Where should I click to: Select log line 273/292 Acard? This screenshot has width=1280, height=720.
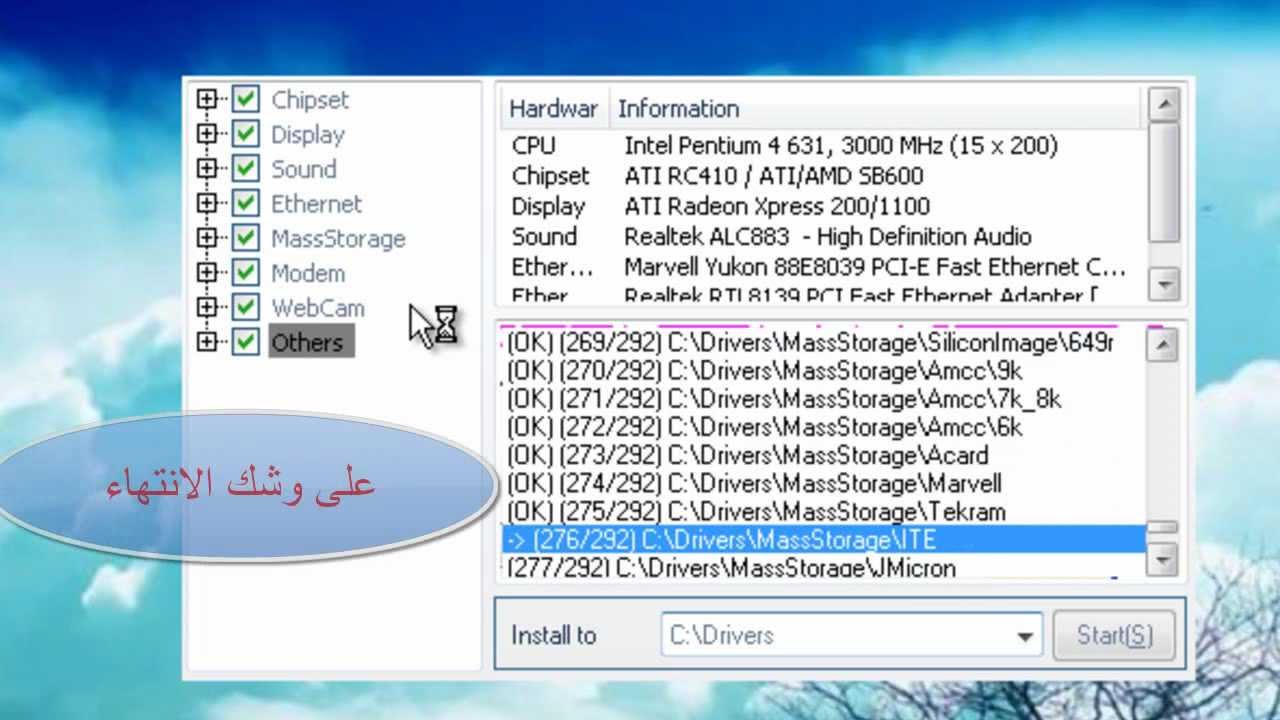coord(823,455)
